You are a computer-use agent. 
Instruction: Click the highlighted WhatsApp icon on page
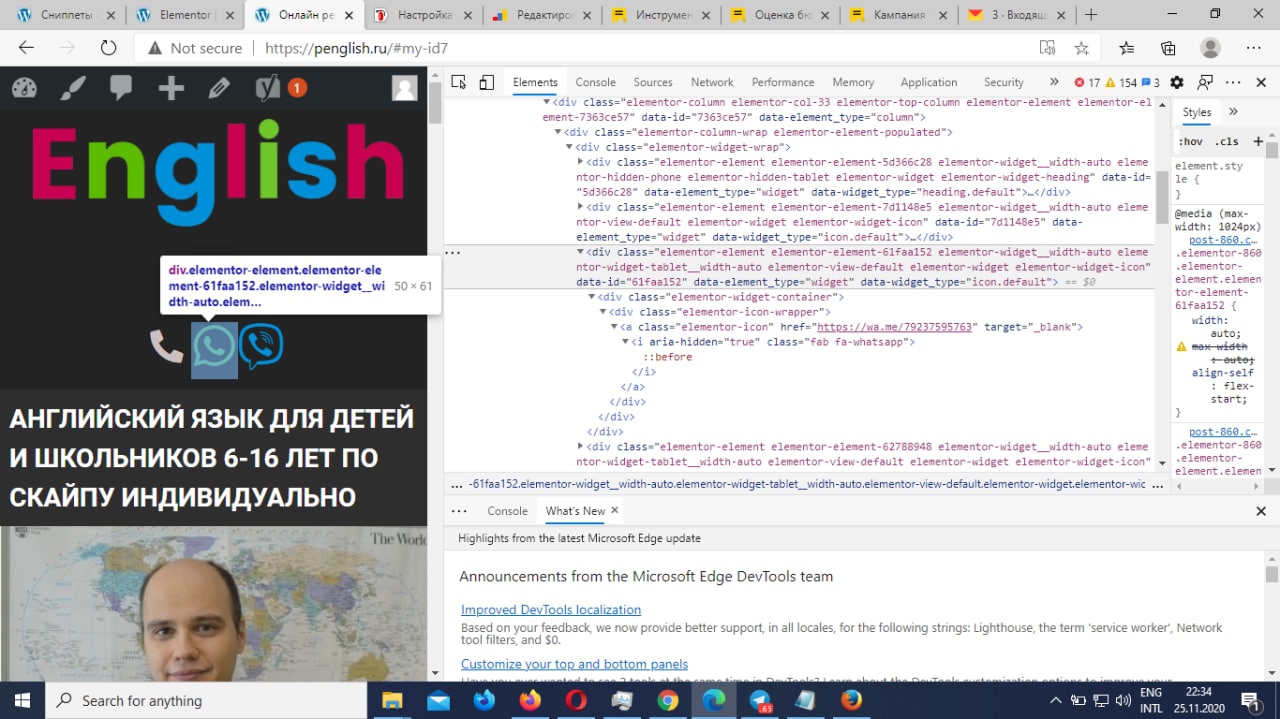pyautogui.click(x=214, y=346)
